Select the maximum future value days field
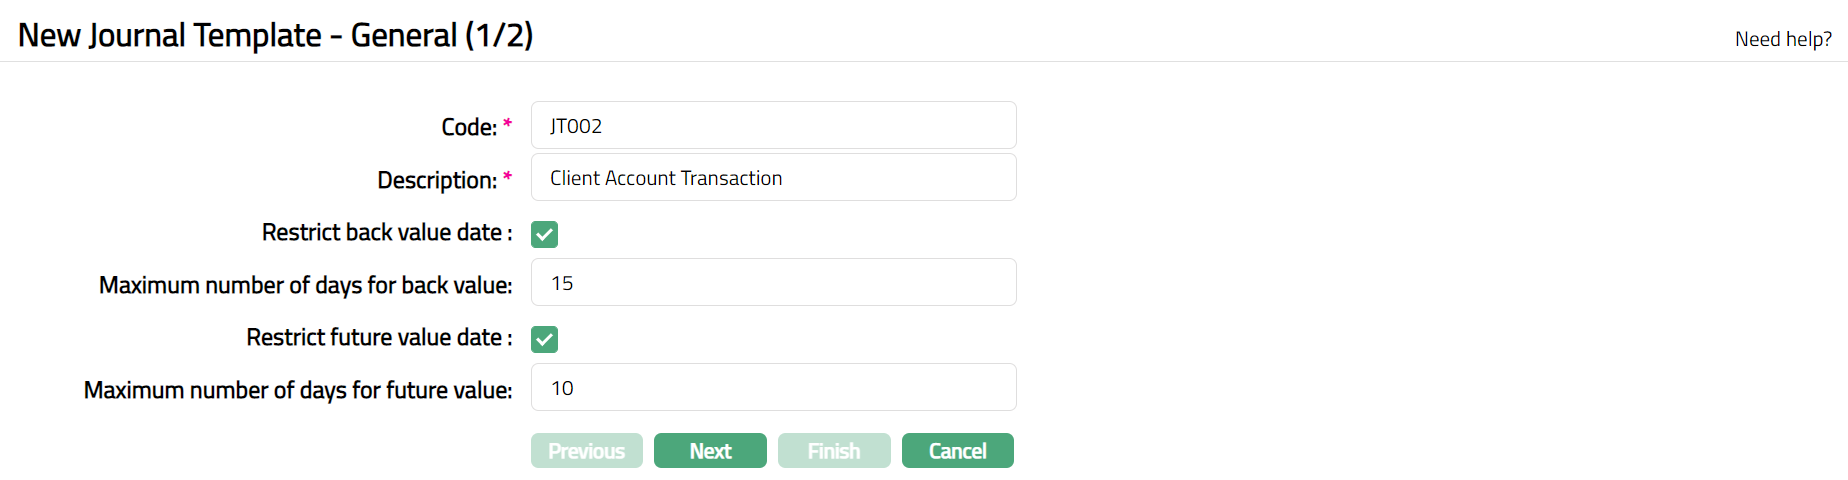 coord(773,388)
